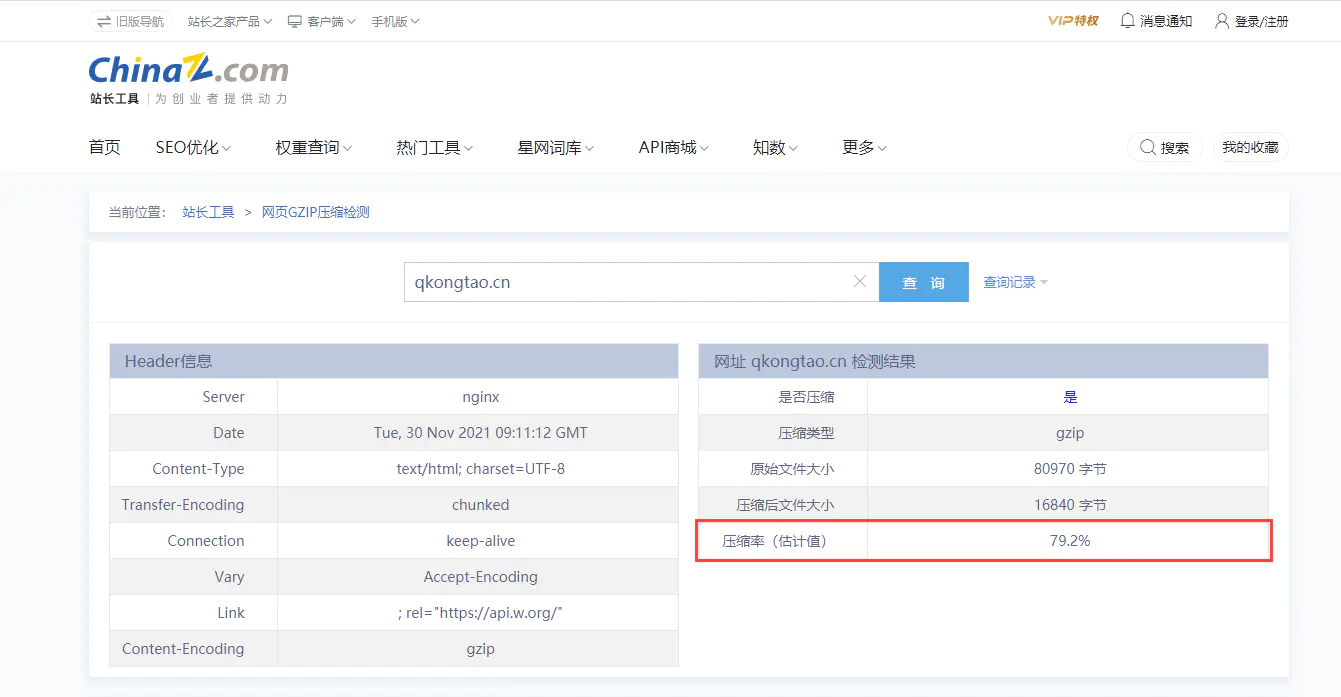Click the Link header label
The image size is (1341, 697).
click(x=231, y=613)
